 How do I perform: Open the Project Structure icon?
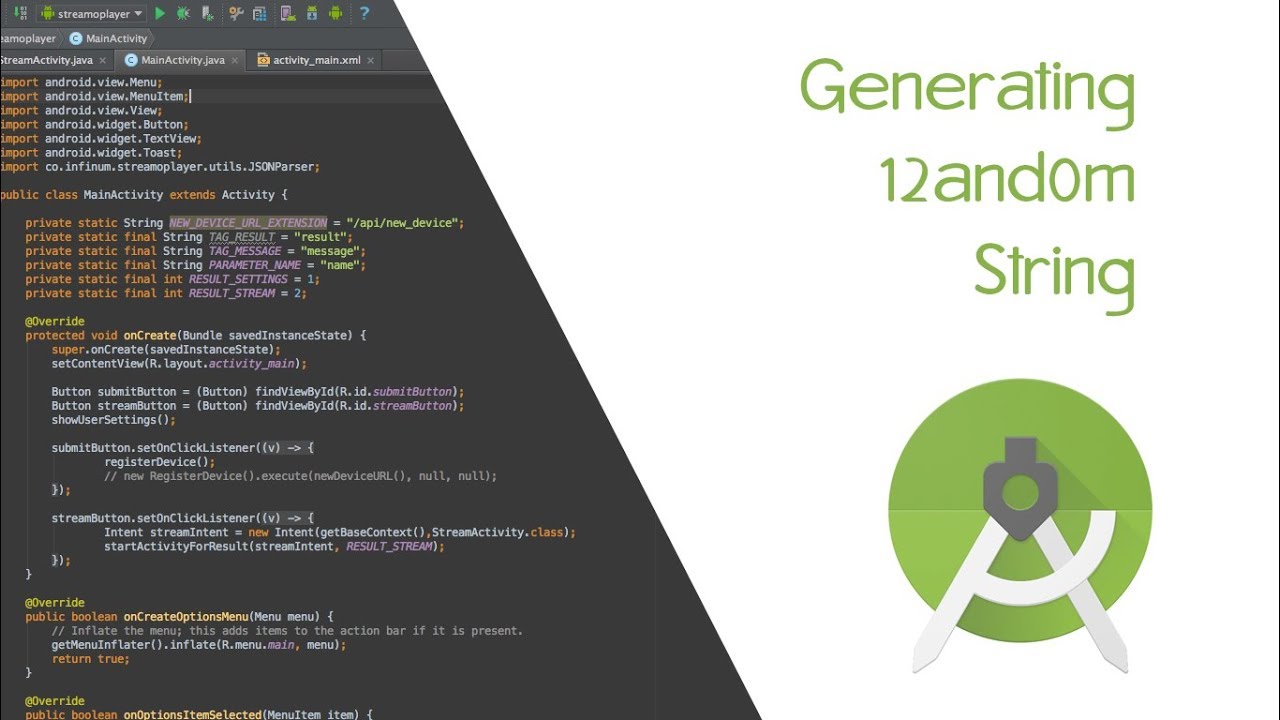tap(260, 14)
